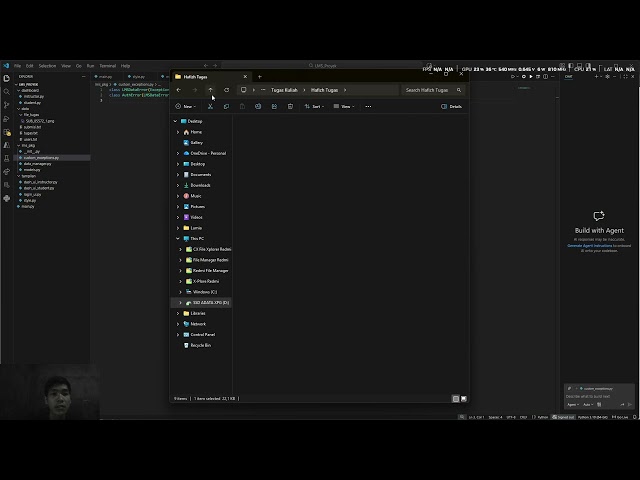The image size is (640, 480).
Task: Cut the selected item in File Explorer
Action: point(210,107)
